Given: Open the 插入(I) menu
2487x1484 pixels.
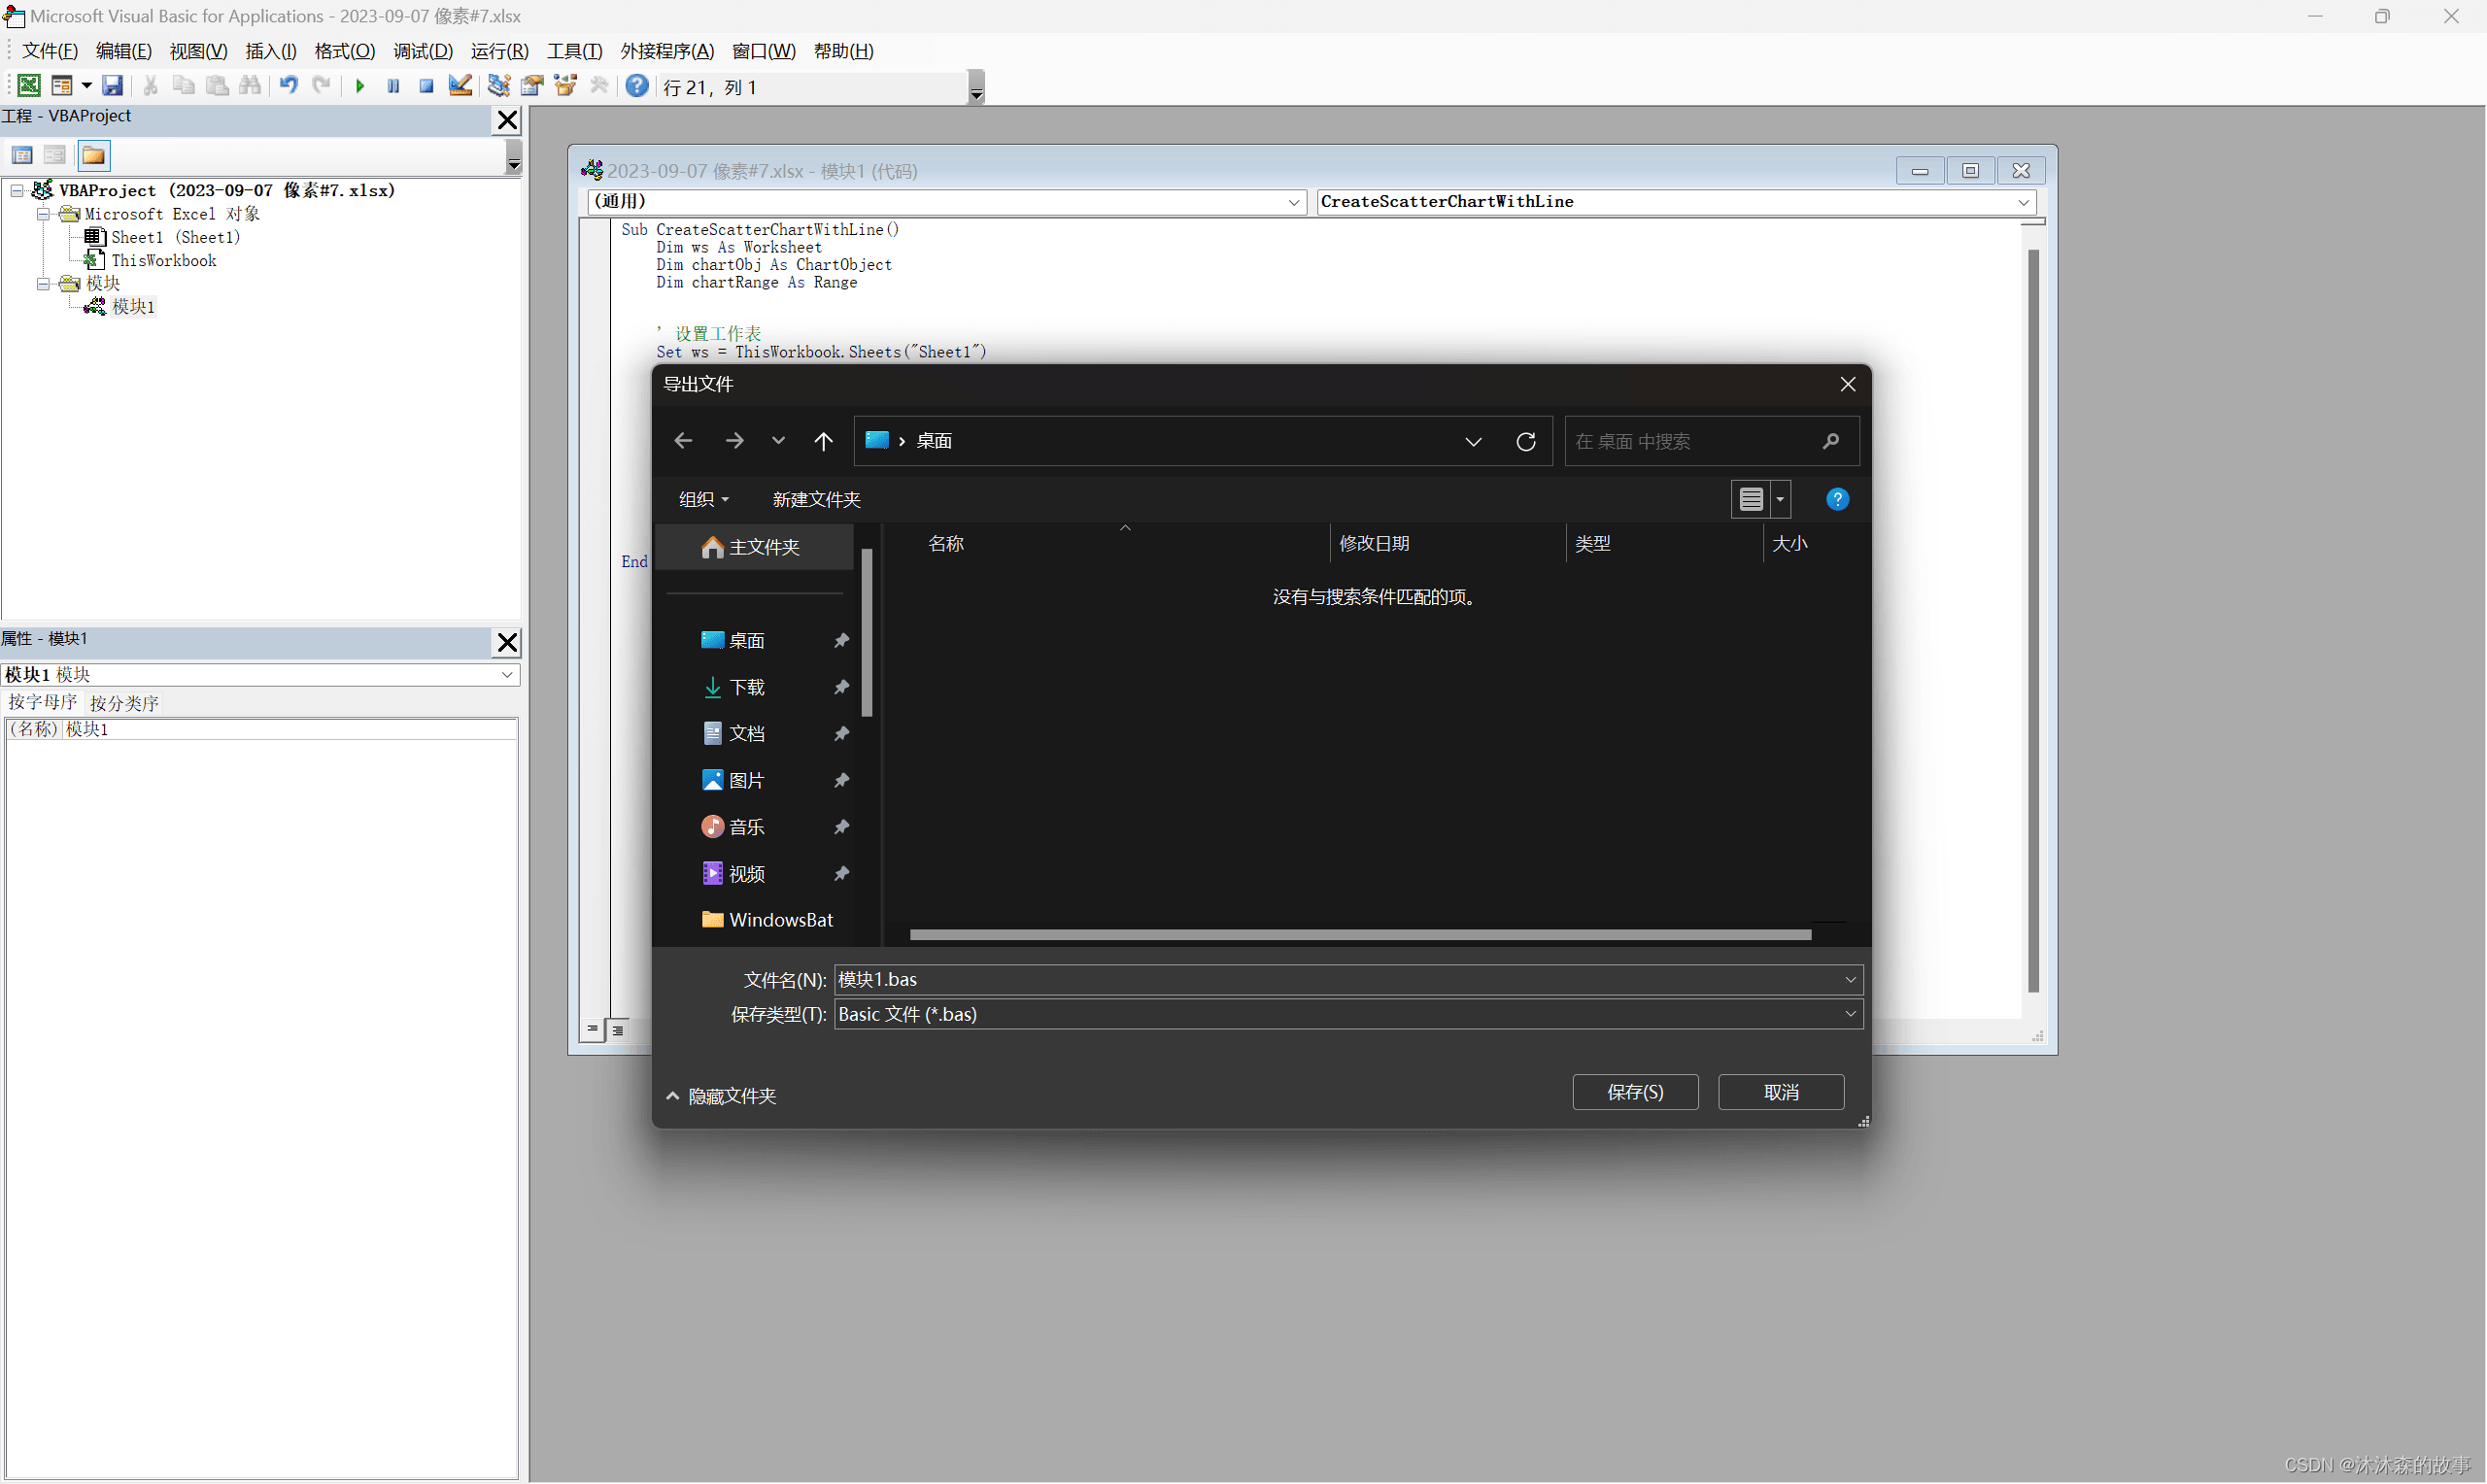Looking at the screenshot, I should click(x=271, y=51).
